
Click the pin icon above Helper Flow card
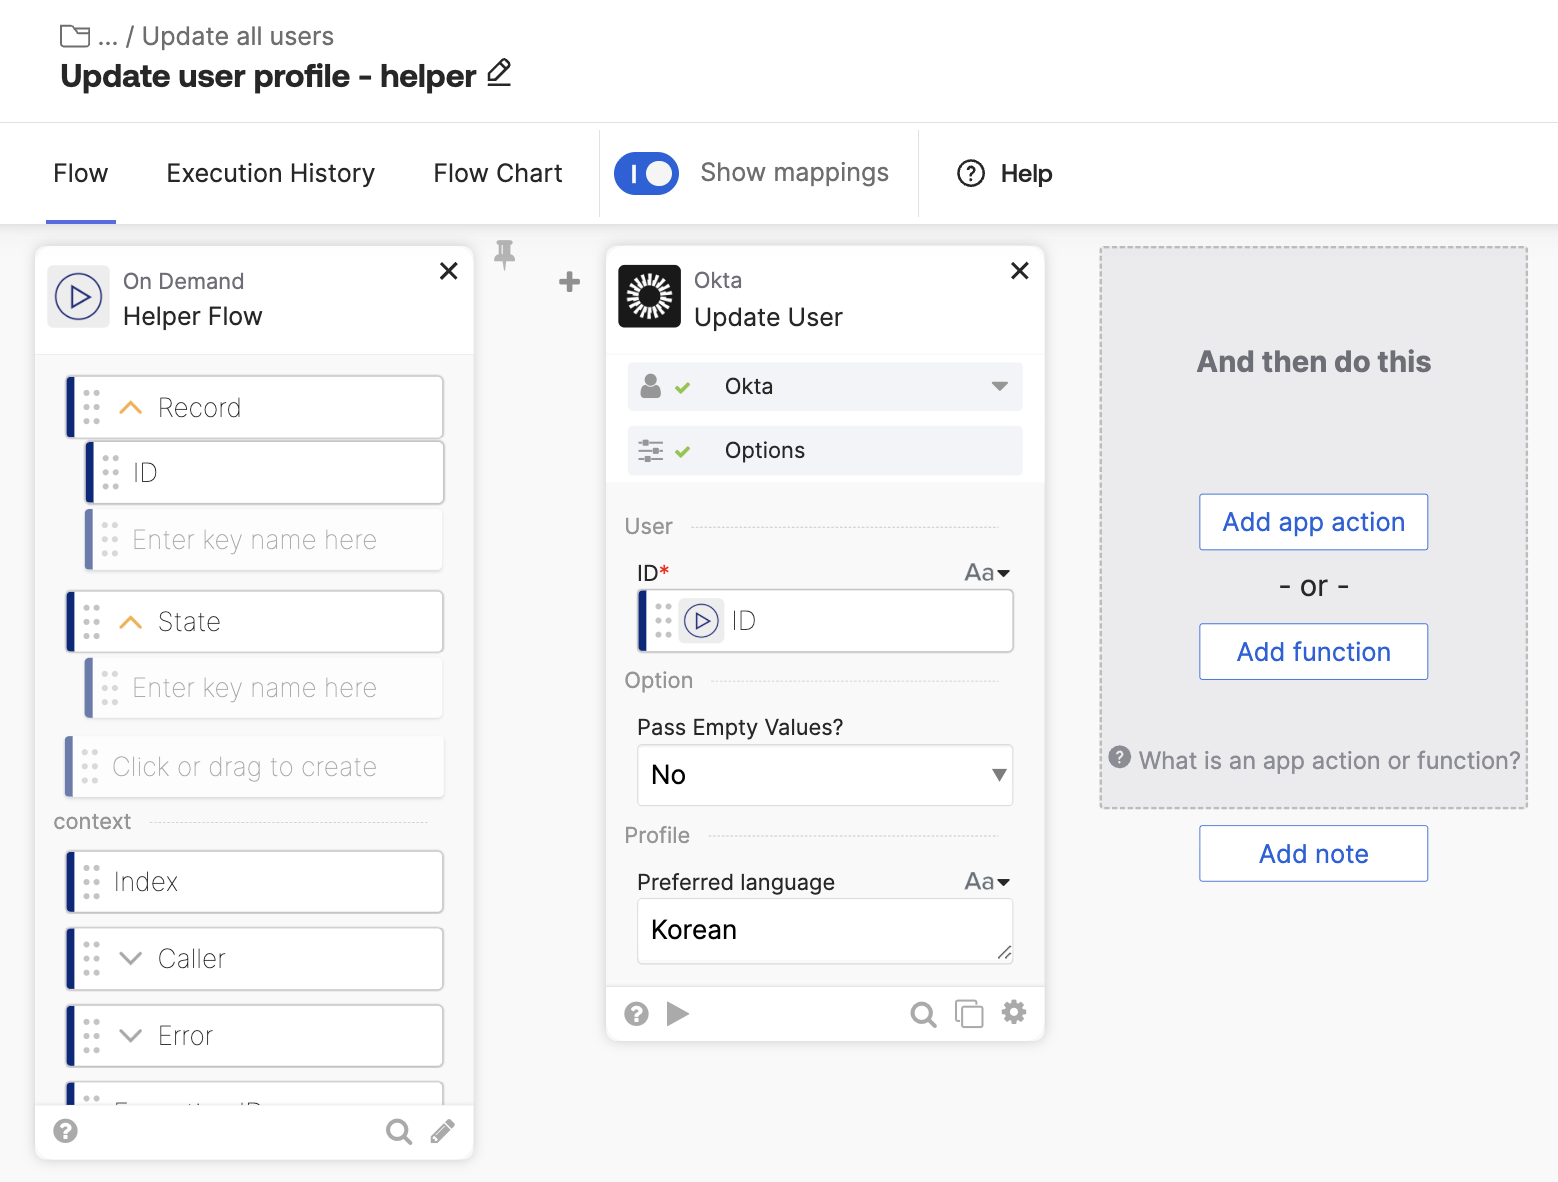click(x=505, y=254)
